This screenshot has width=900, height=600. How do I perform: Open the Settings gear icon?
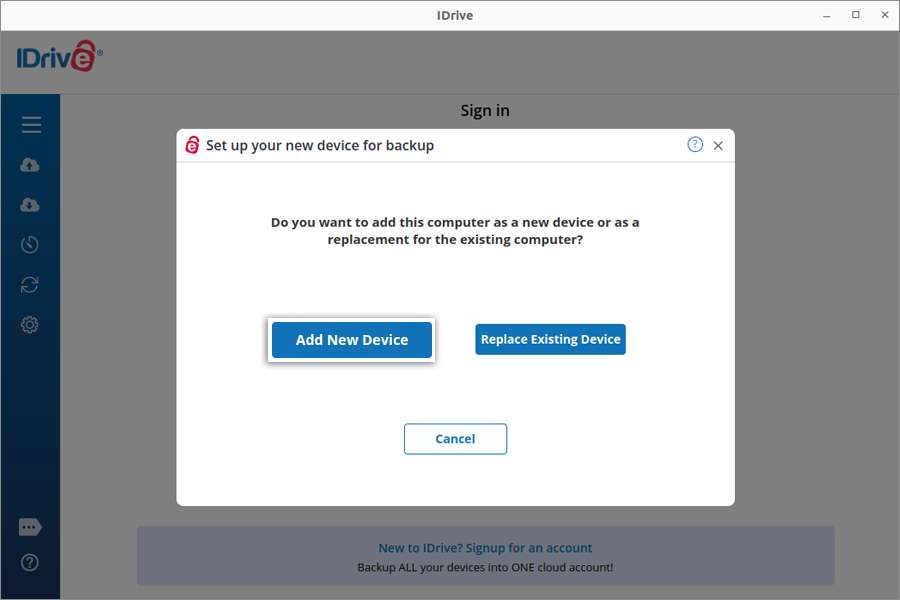(30, 325)
